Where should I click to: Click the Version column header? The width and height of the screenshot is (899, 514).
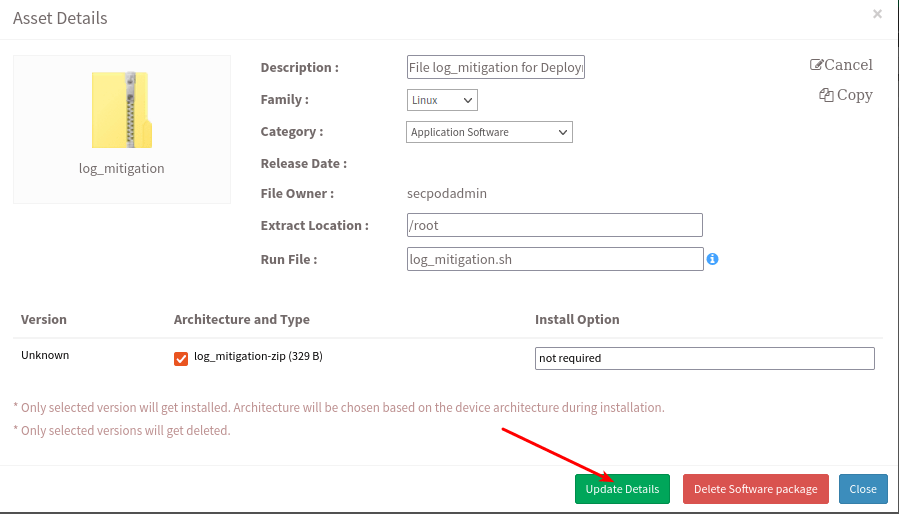coord(44,319)
